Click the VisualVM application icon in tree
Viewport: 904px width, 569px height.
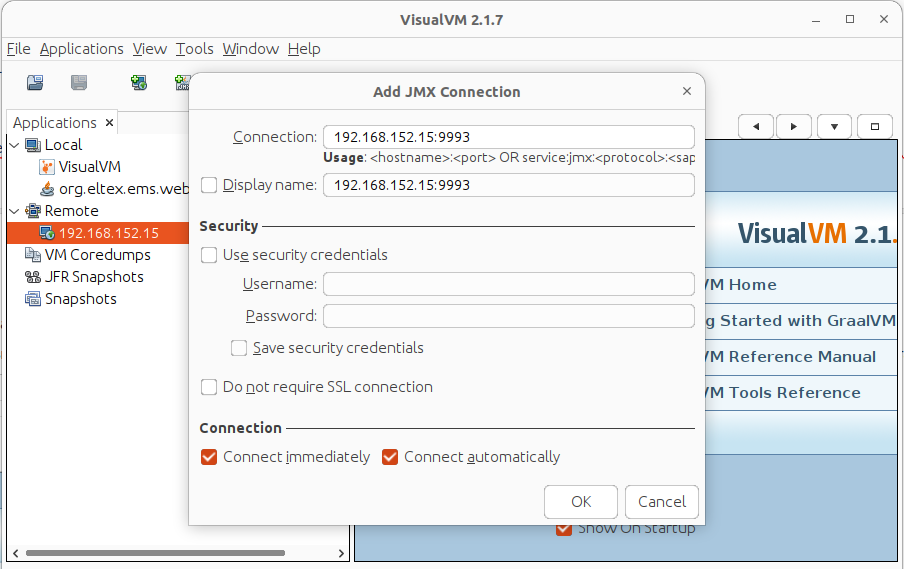pyautogui.click(x=47, y=167)
